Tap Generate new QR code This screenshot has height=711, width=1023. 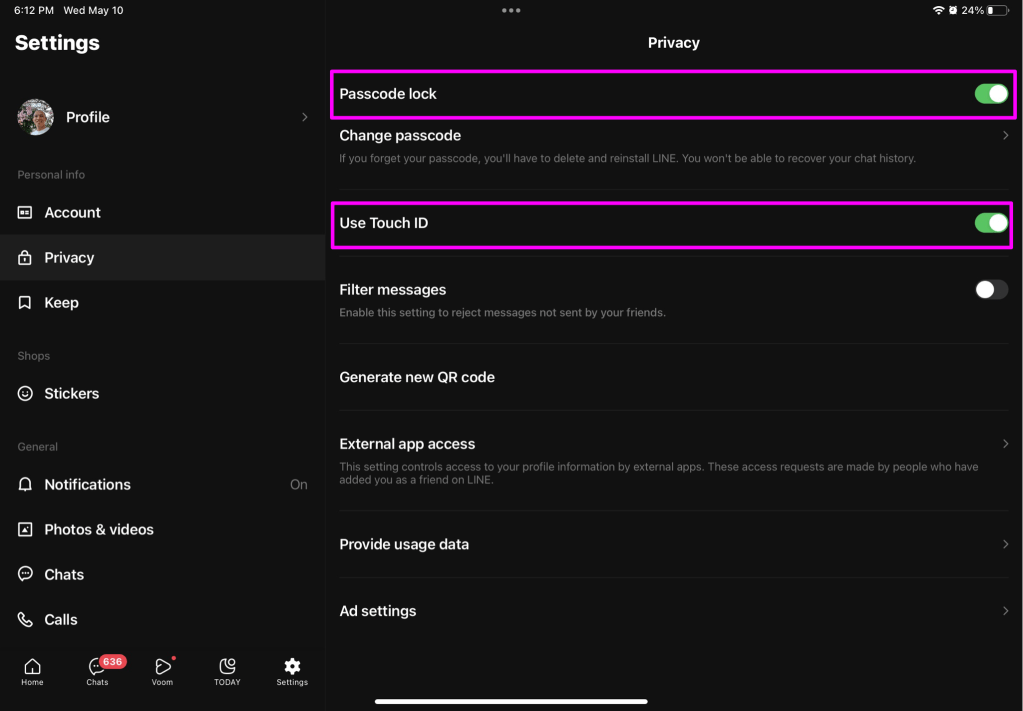tap(417, 378)
